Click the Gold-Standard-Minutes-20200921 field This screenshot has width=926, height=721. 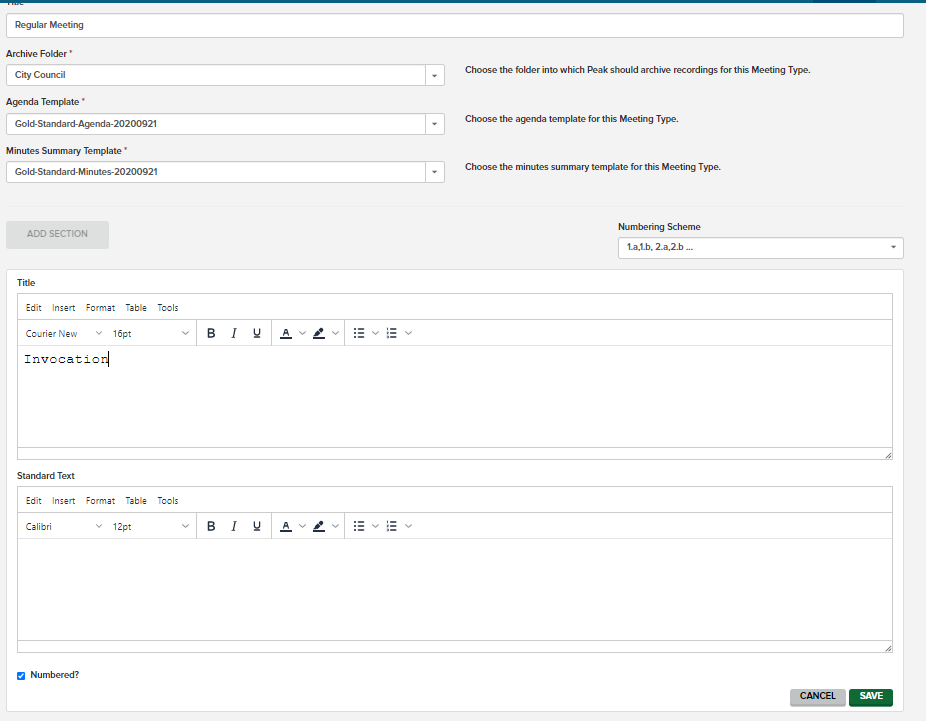(x=216, y=172)
